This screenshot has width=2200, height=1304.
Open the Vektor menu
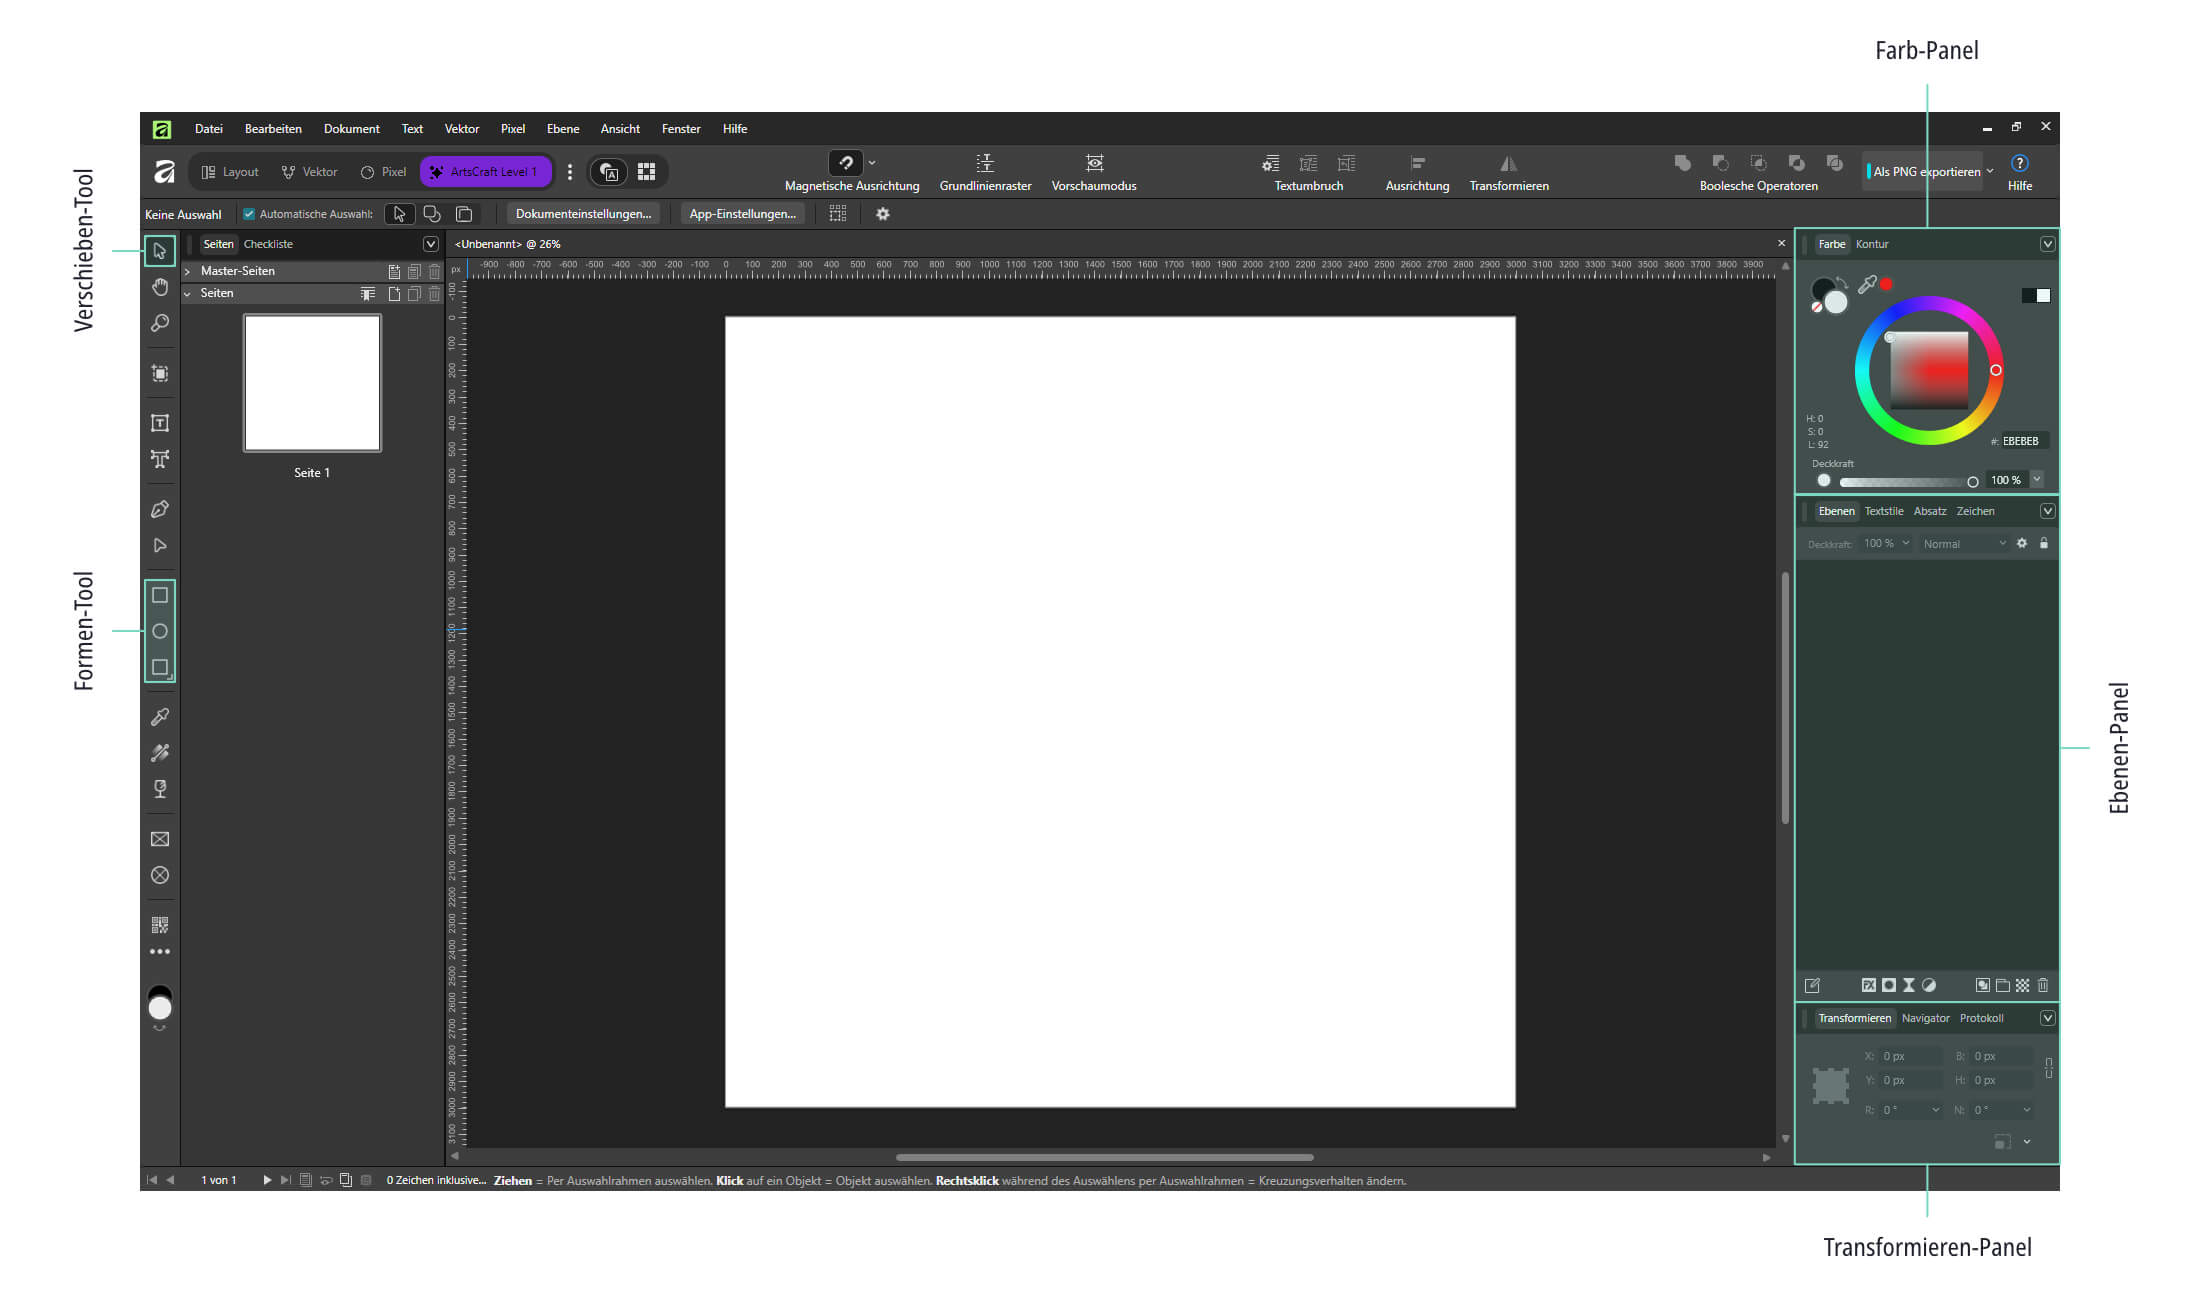coord(462,129)
